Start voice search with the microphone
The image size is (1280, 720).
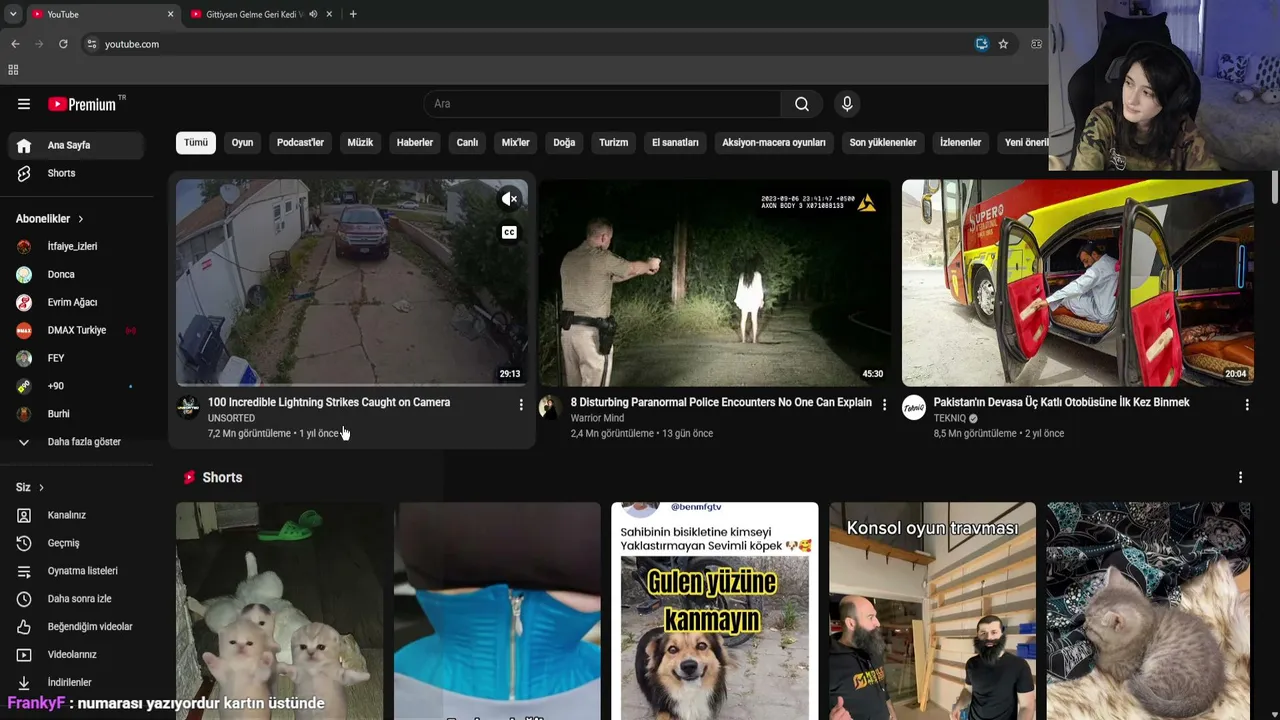847,104
